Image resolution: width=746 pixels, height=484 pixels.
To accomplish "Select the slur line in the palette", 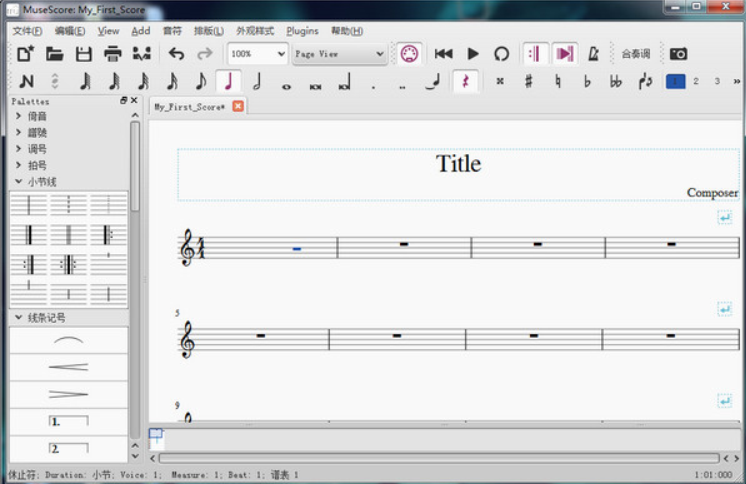I will (69, 340).
